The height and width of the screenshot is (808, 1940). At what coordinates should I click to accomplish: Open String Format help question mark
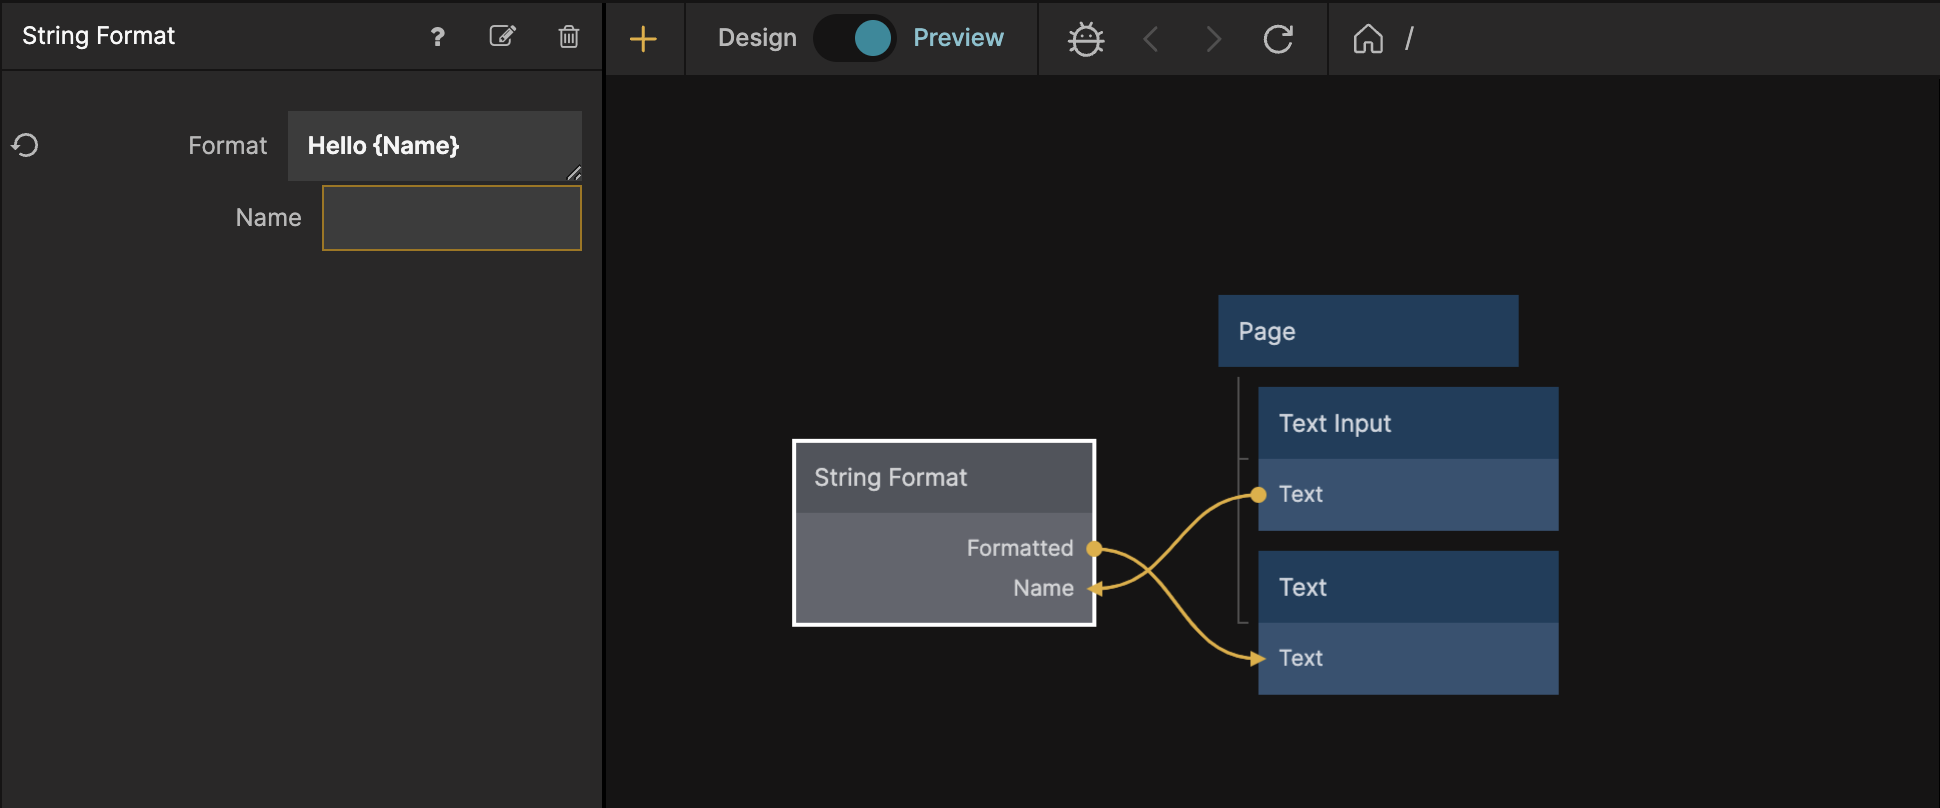(x=437, y=37)
